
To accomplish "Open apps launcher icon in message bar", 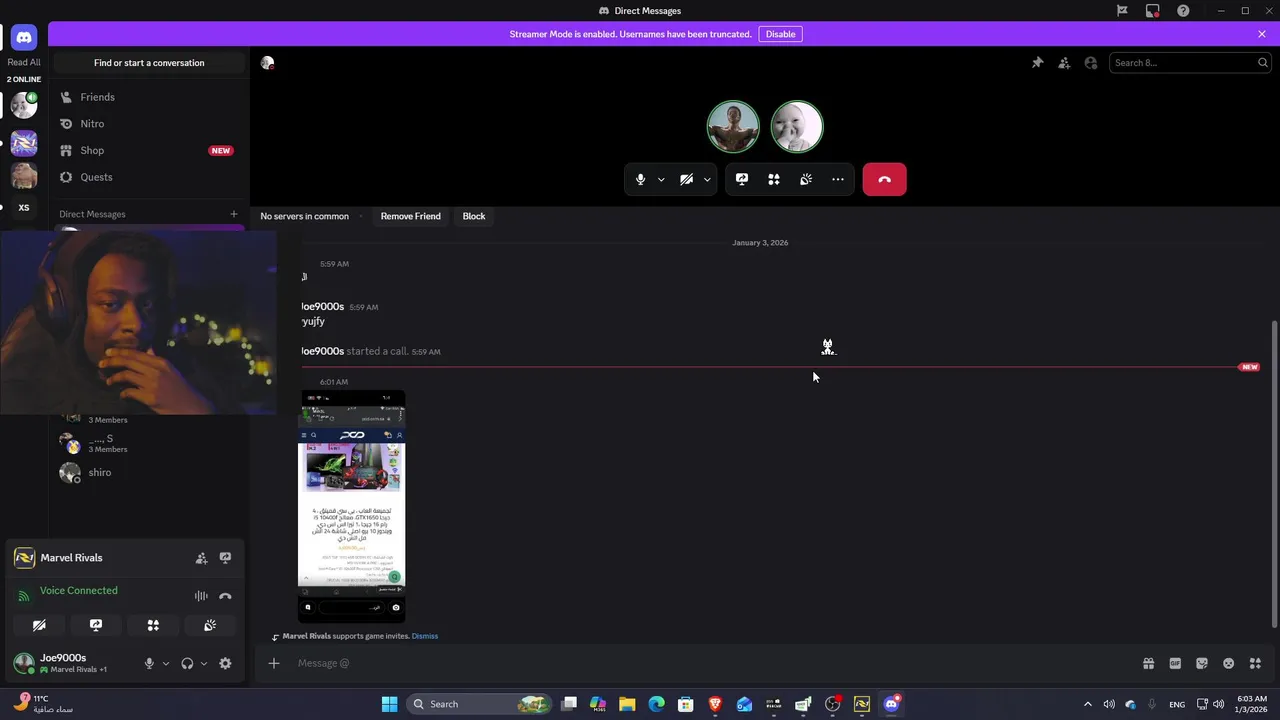I will [1256, 663].
